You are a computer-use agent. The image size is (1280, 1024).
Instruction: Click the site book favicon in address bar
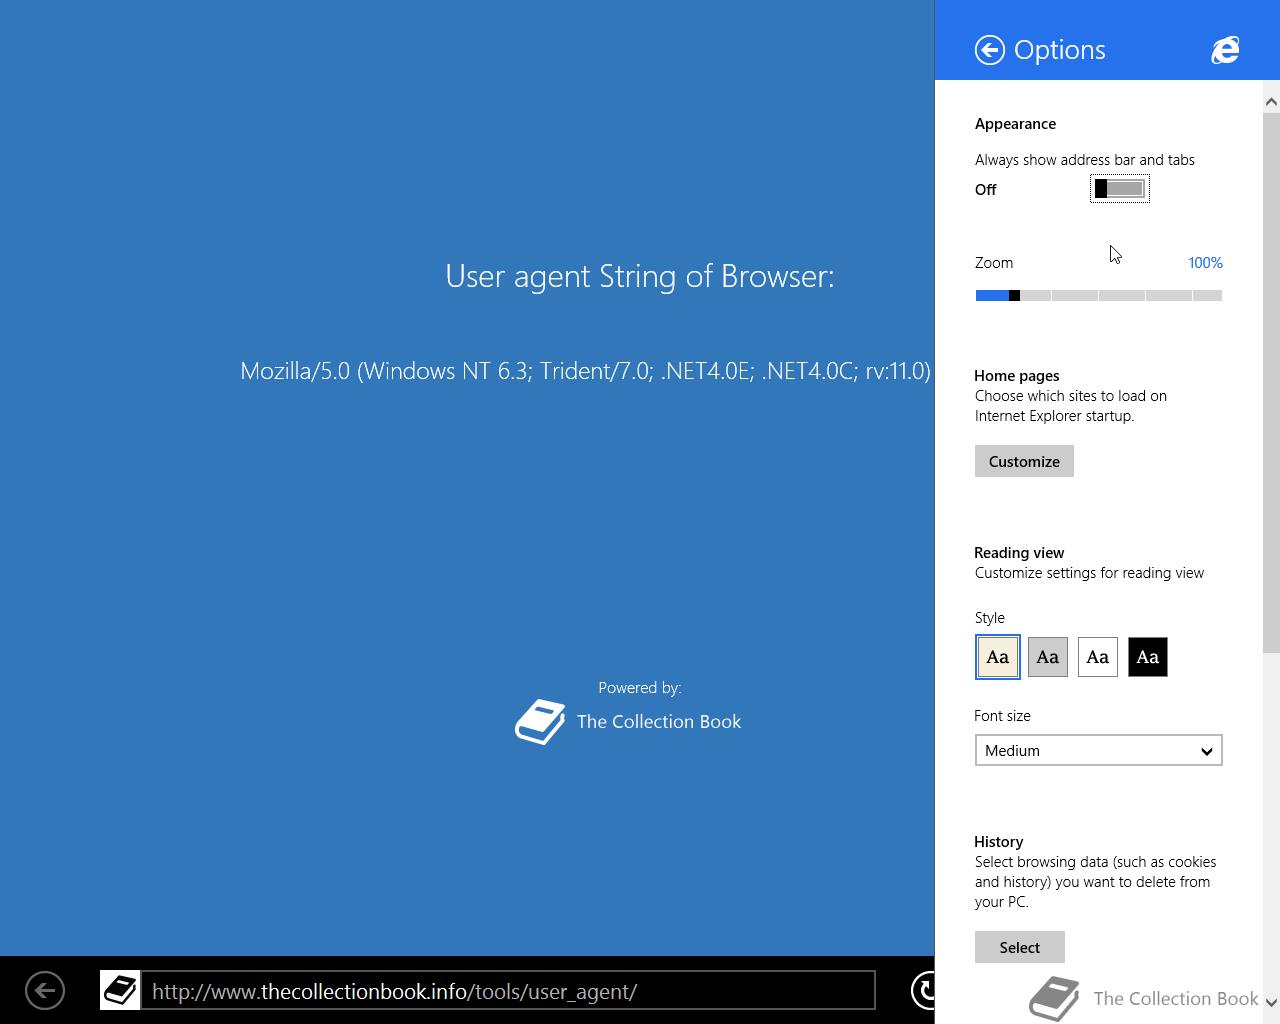pyautogui.click(x=120, y=991)
